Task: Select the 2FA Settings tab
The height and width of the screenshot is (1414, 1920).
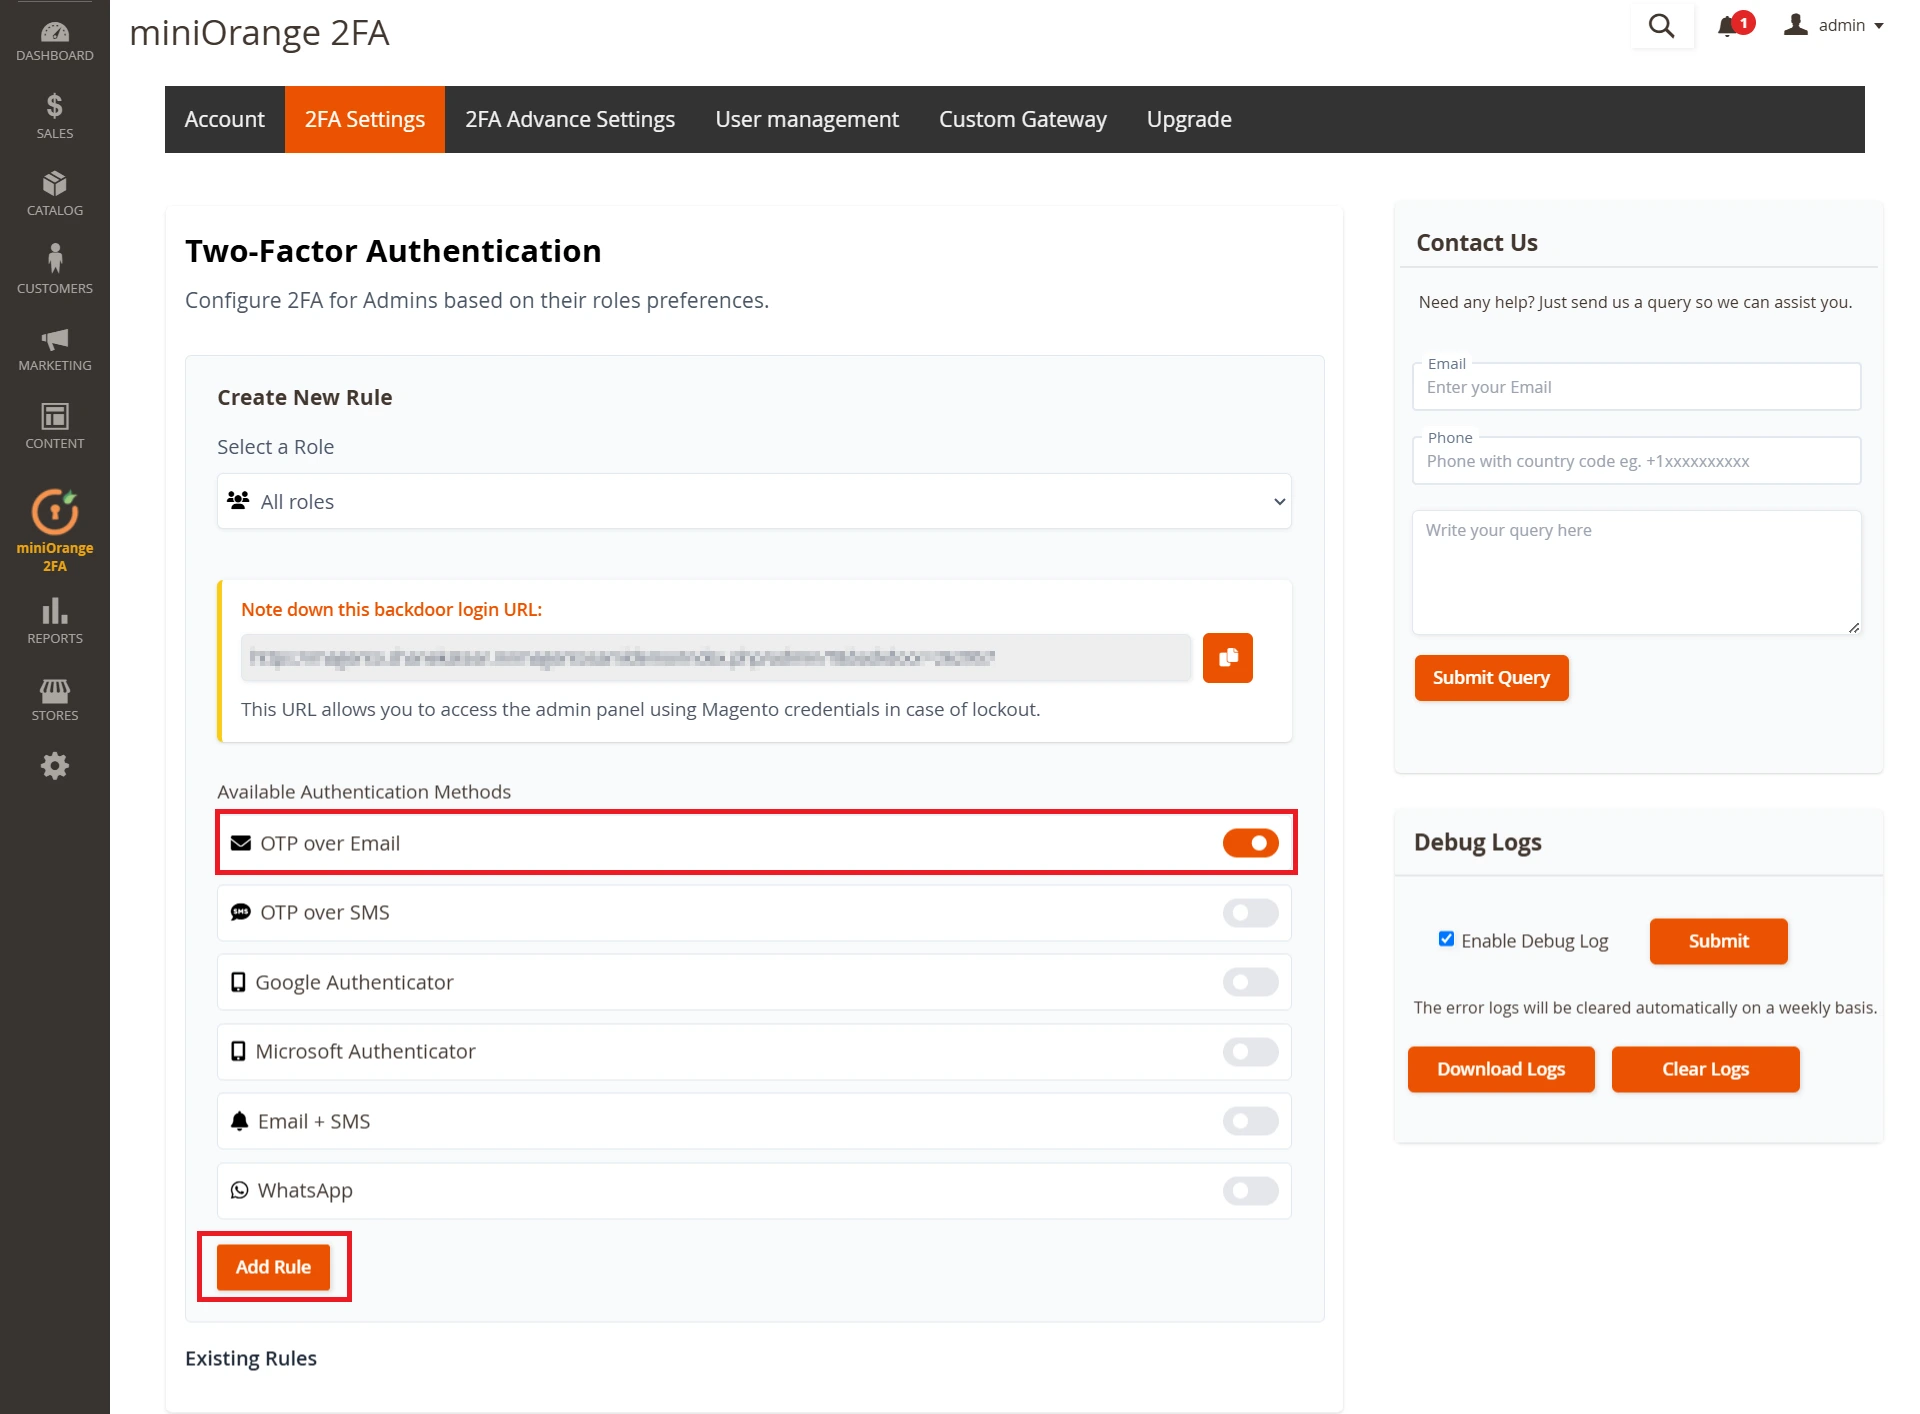Action: pyautogui.click(x=365, y=119)
